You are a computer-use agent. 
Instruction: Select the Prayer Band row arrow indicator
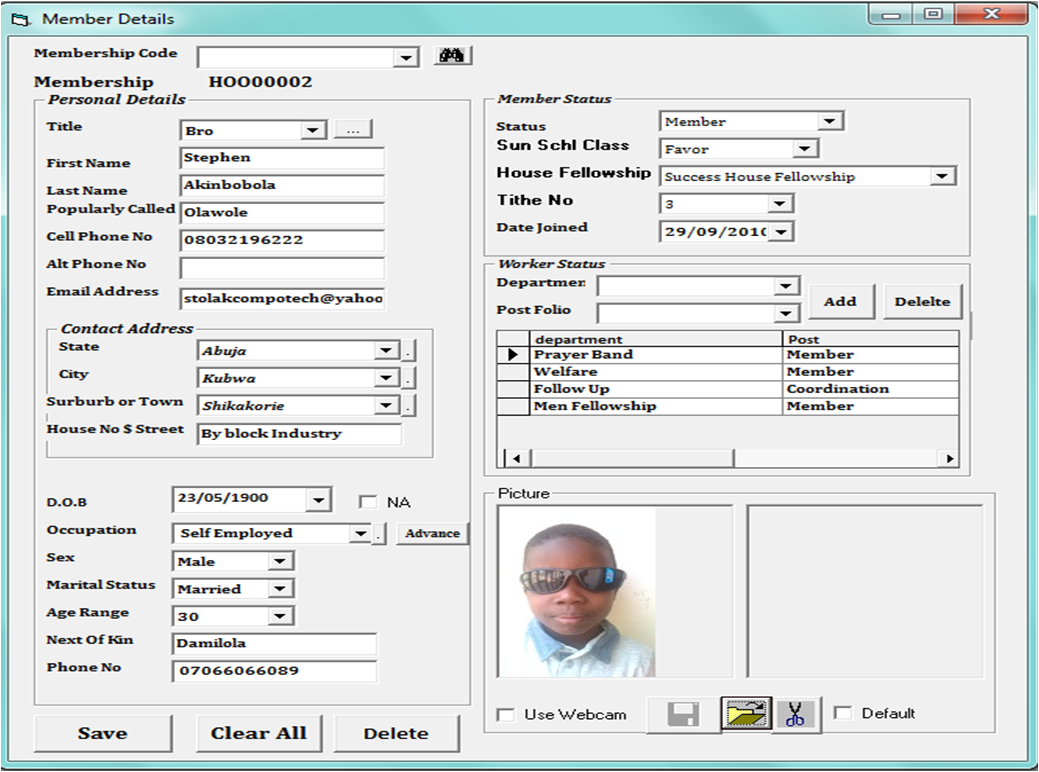click(513, 355)
